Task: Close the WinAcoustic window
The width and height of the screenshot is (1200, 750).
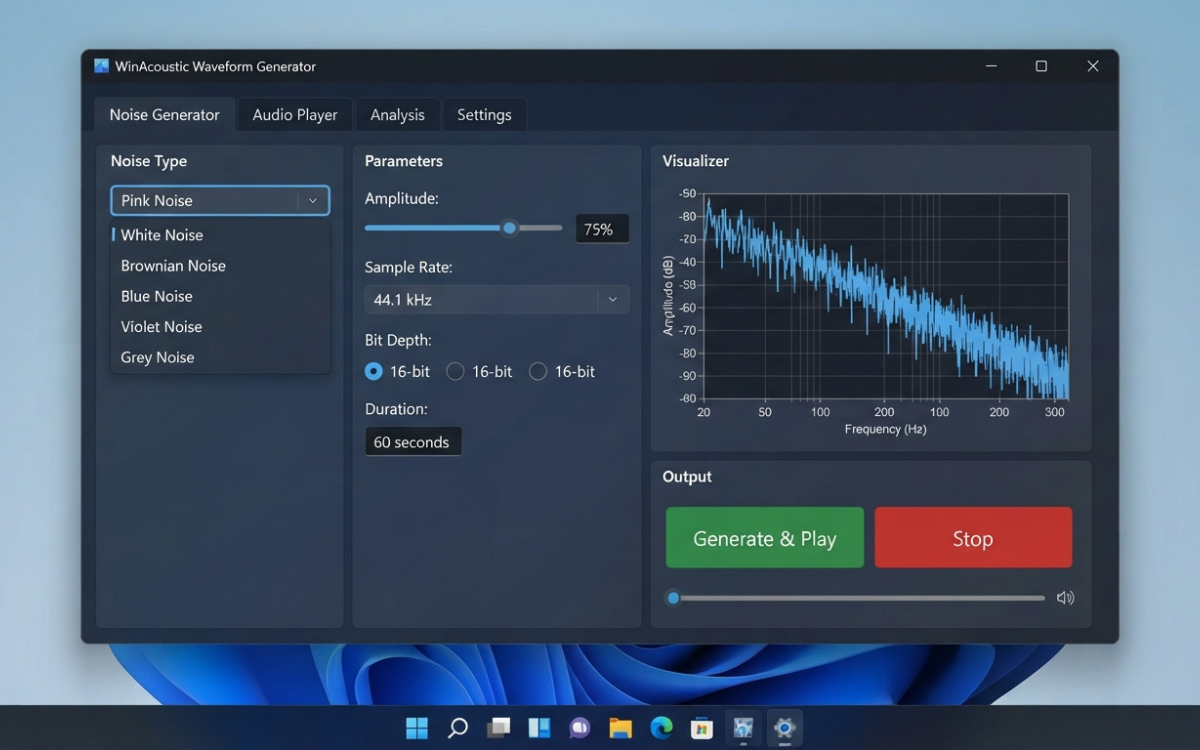Action: point(1093,66)
